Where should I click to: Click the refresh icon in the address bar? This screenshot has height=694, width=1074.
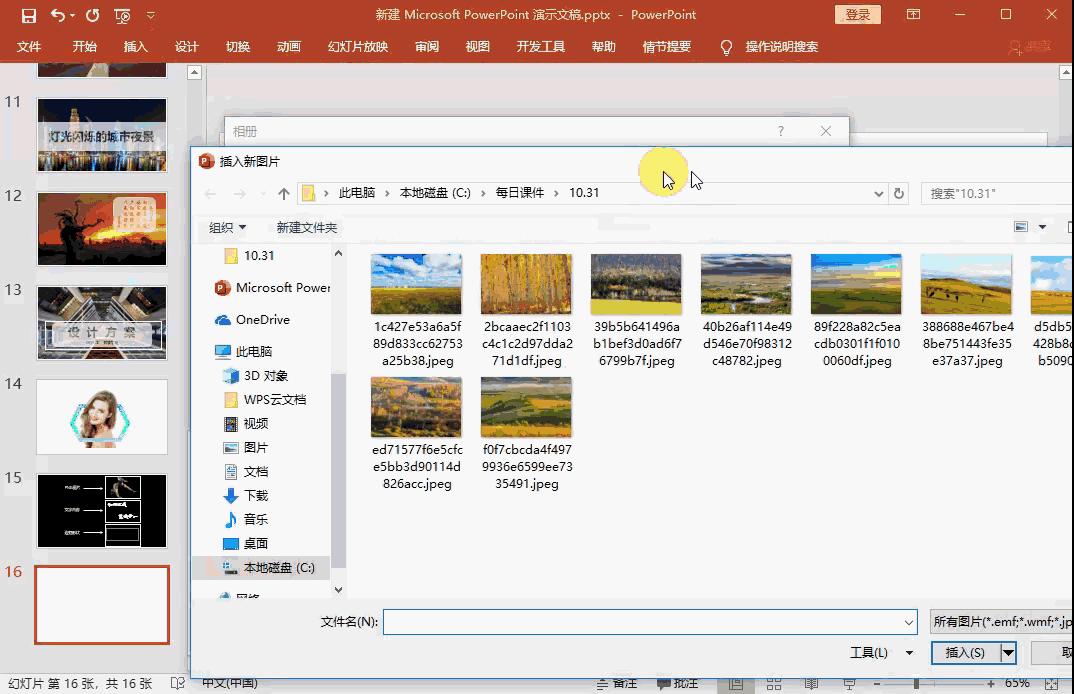click(898, 193)
